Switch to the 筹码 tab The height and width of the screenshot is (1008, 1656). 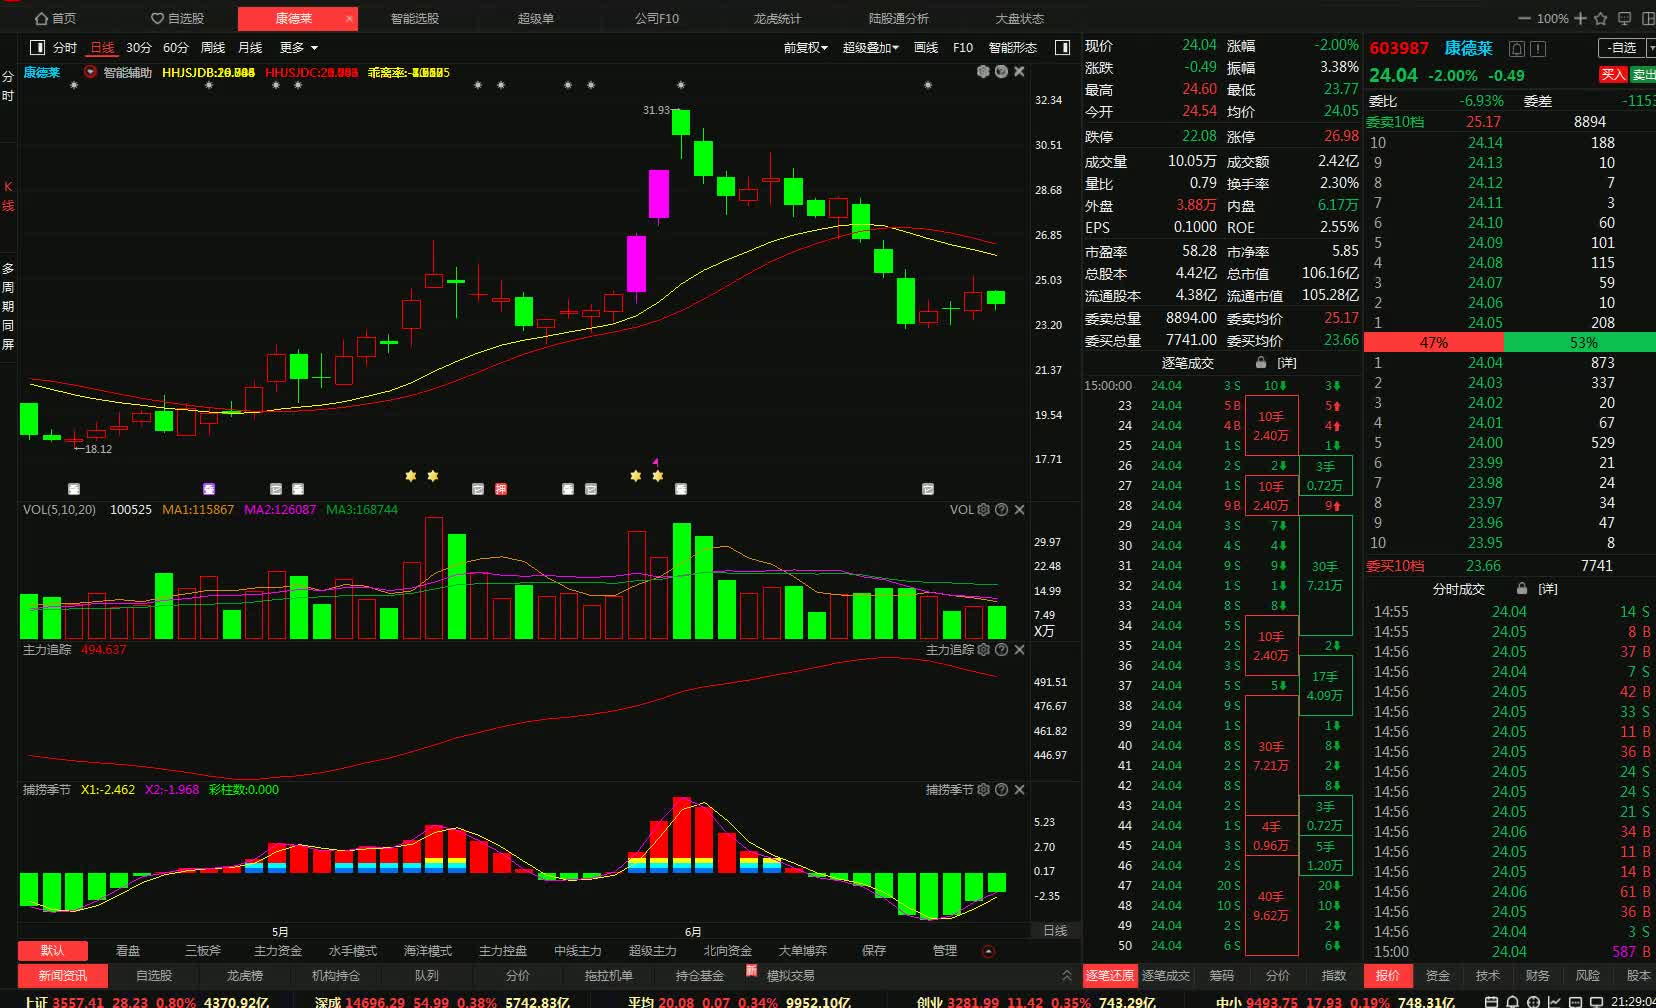(1221, 975)
